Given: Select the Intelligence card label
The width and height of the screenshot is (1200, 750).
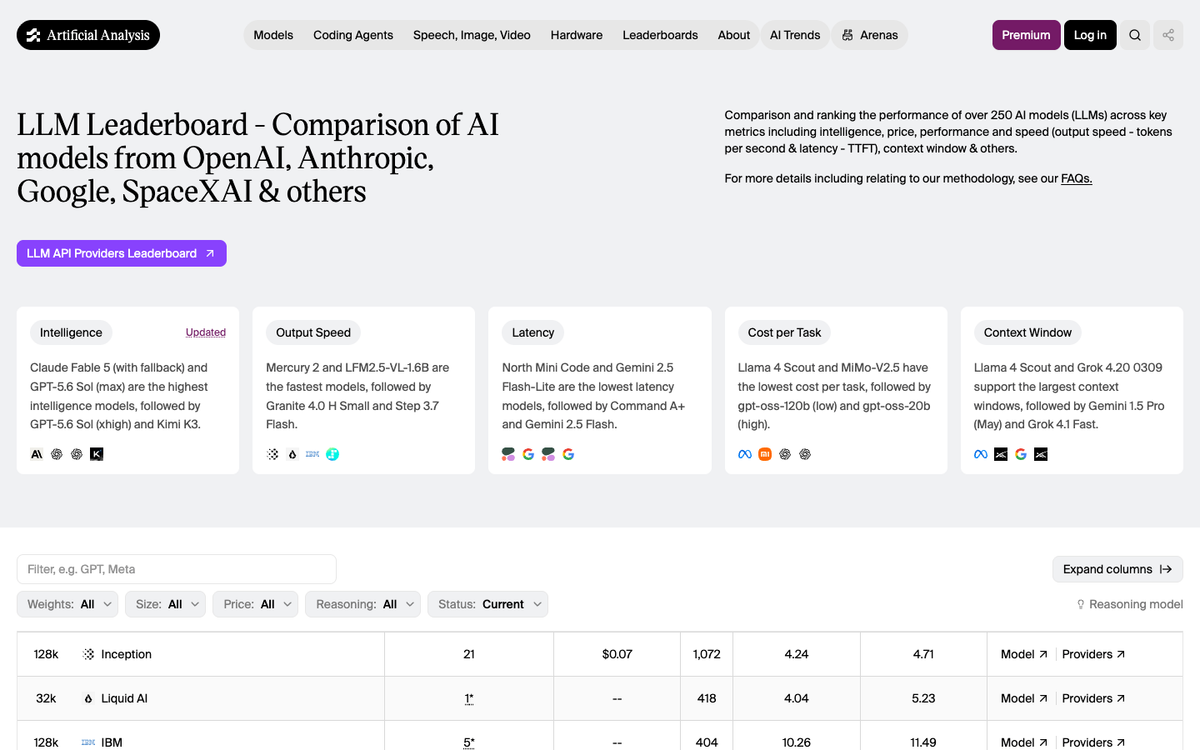Looking at the screenshot, I should pyautogui.click(x=71, y=332).
